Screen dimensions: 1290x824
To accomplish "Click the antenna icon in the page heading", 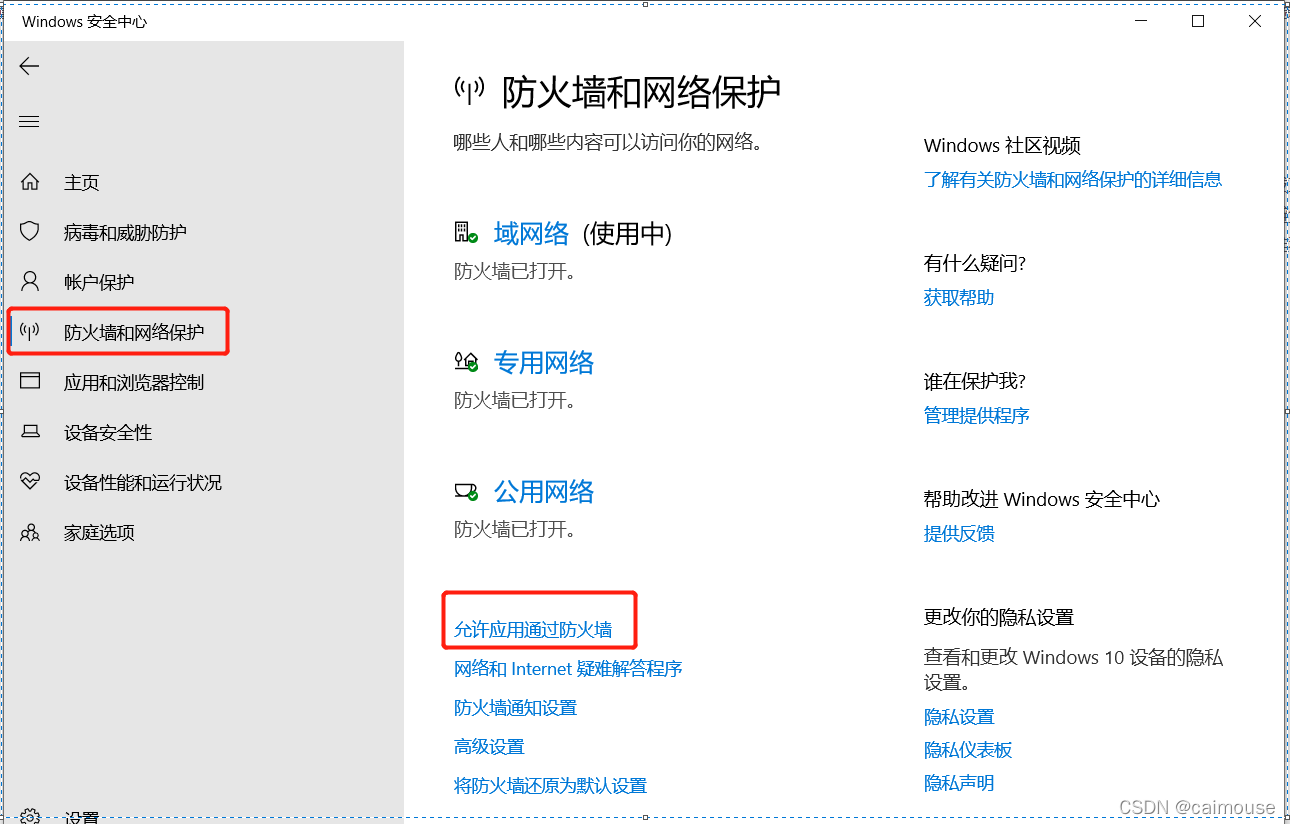I will coord(469,91).
